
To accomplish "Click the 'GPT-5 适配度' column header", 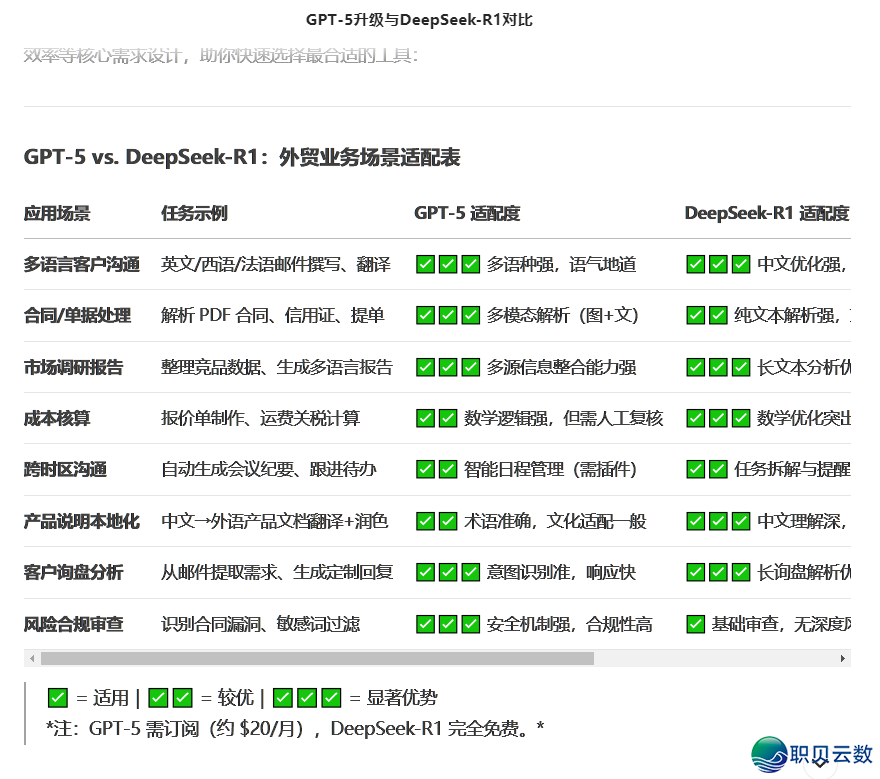I will click(x=467, y=213).
